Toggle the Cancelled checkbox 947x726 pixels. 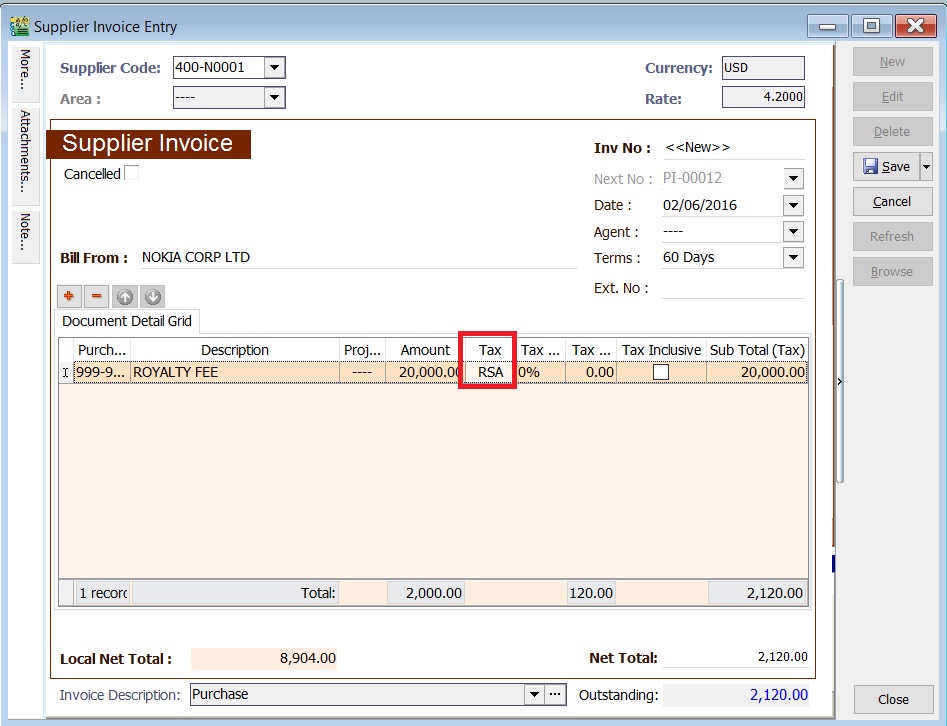(131, 173)
